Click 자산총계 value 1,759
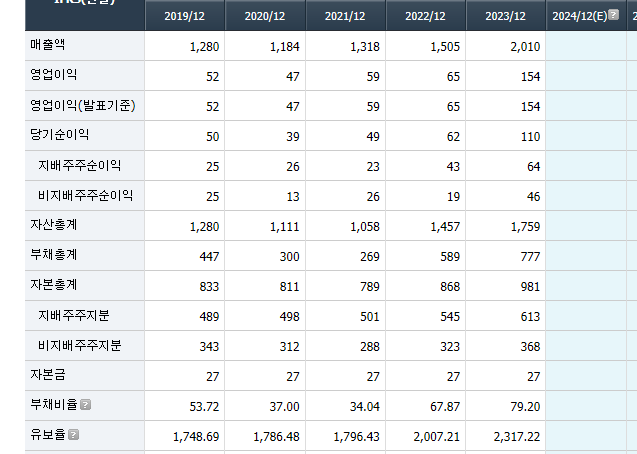The height and width of the screenshot is (454, 637). (x=525, y=227)
